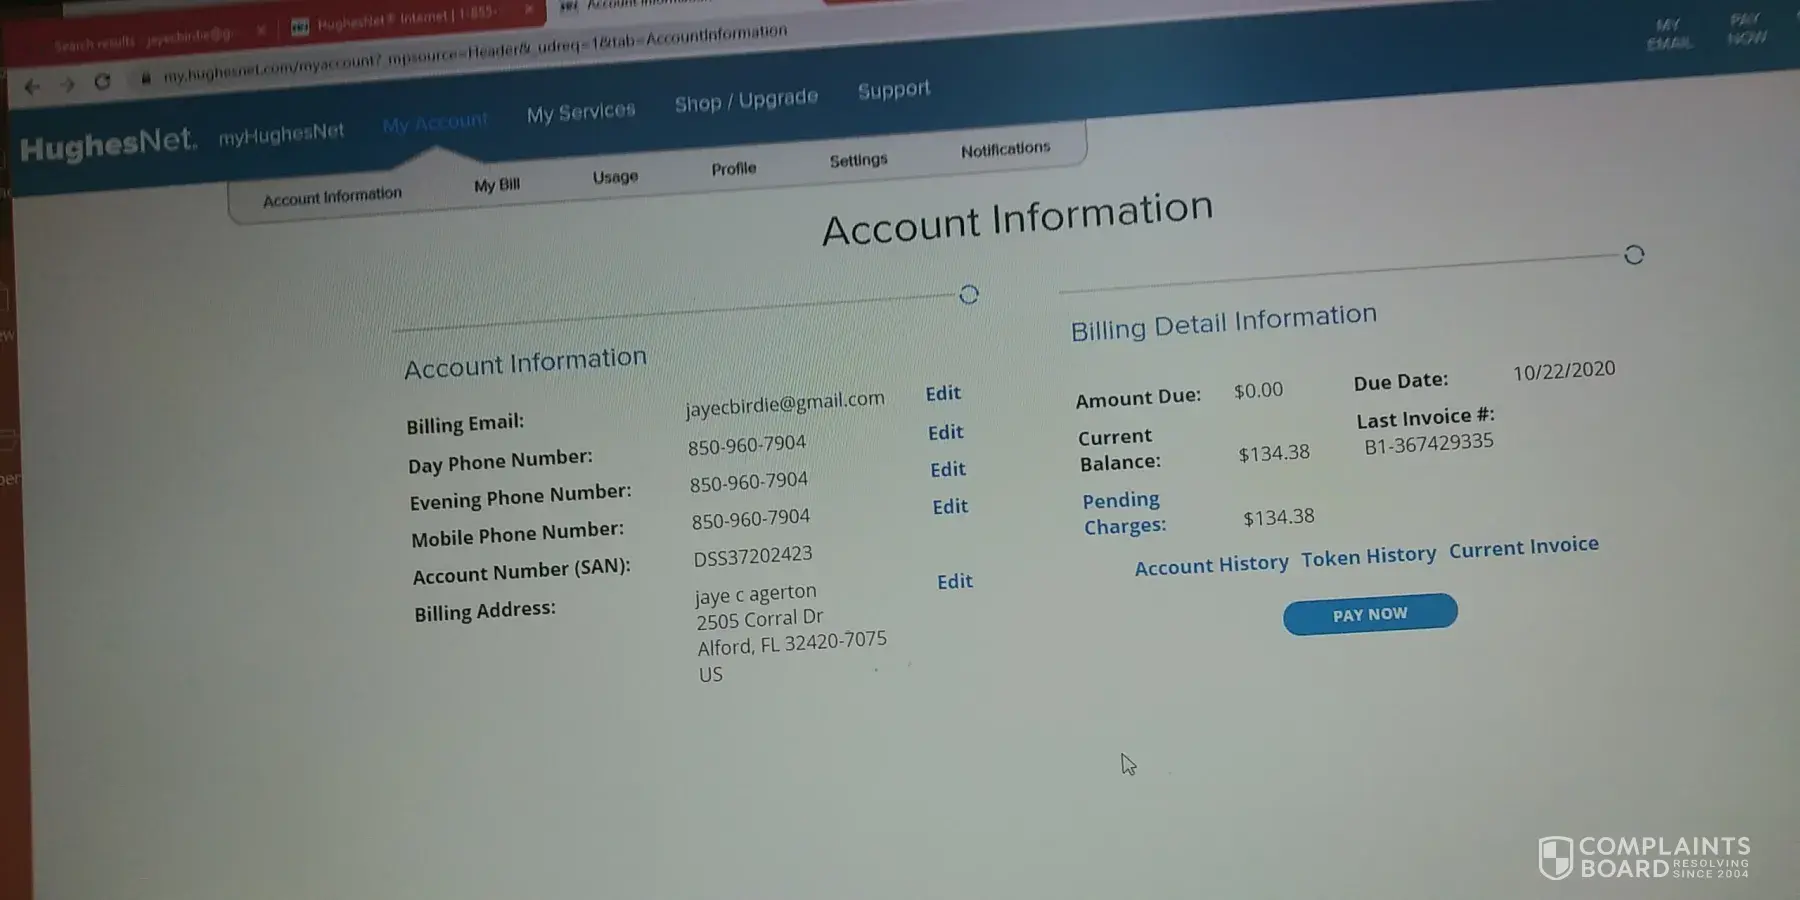Refresh the Billing Detail Information panel
The height and width of the screenshot is (900, 1800).
[1633, 255]
